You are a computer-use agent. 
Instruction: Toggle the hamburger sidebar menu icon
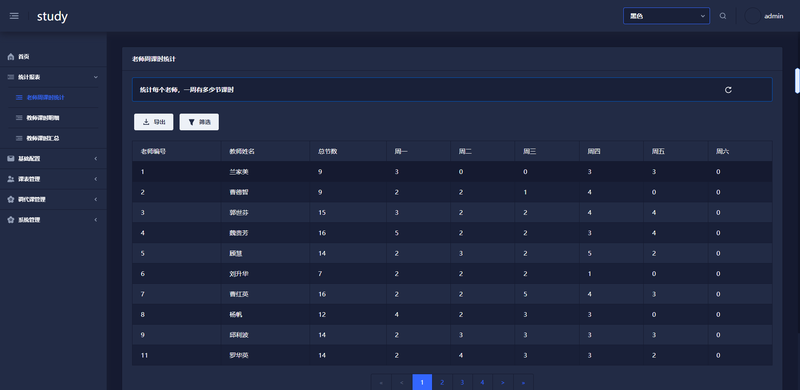(x=14, y=16)
